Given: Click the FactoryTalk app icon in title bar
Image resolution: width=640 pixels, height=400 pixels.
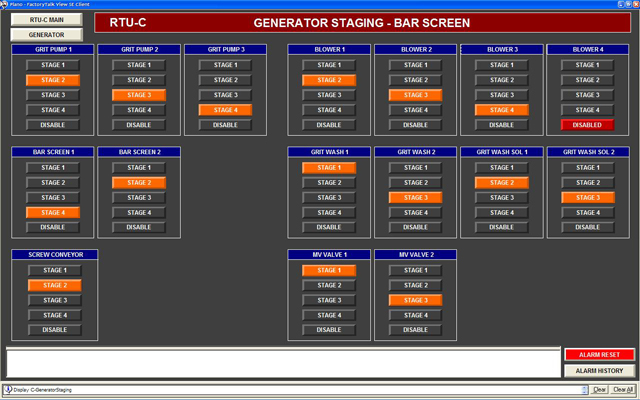Looking at the screenshot, I should tap(5, 5).
